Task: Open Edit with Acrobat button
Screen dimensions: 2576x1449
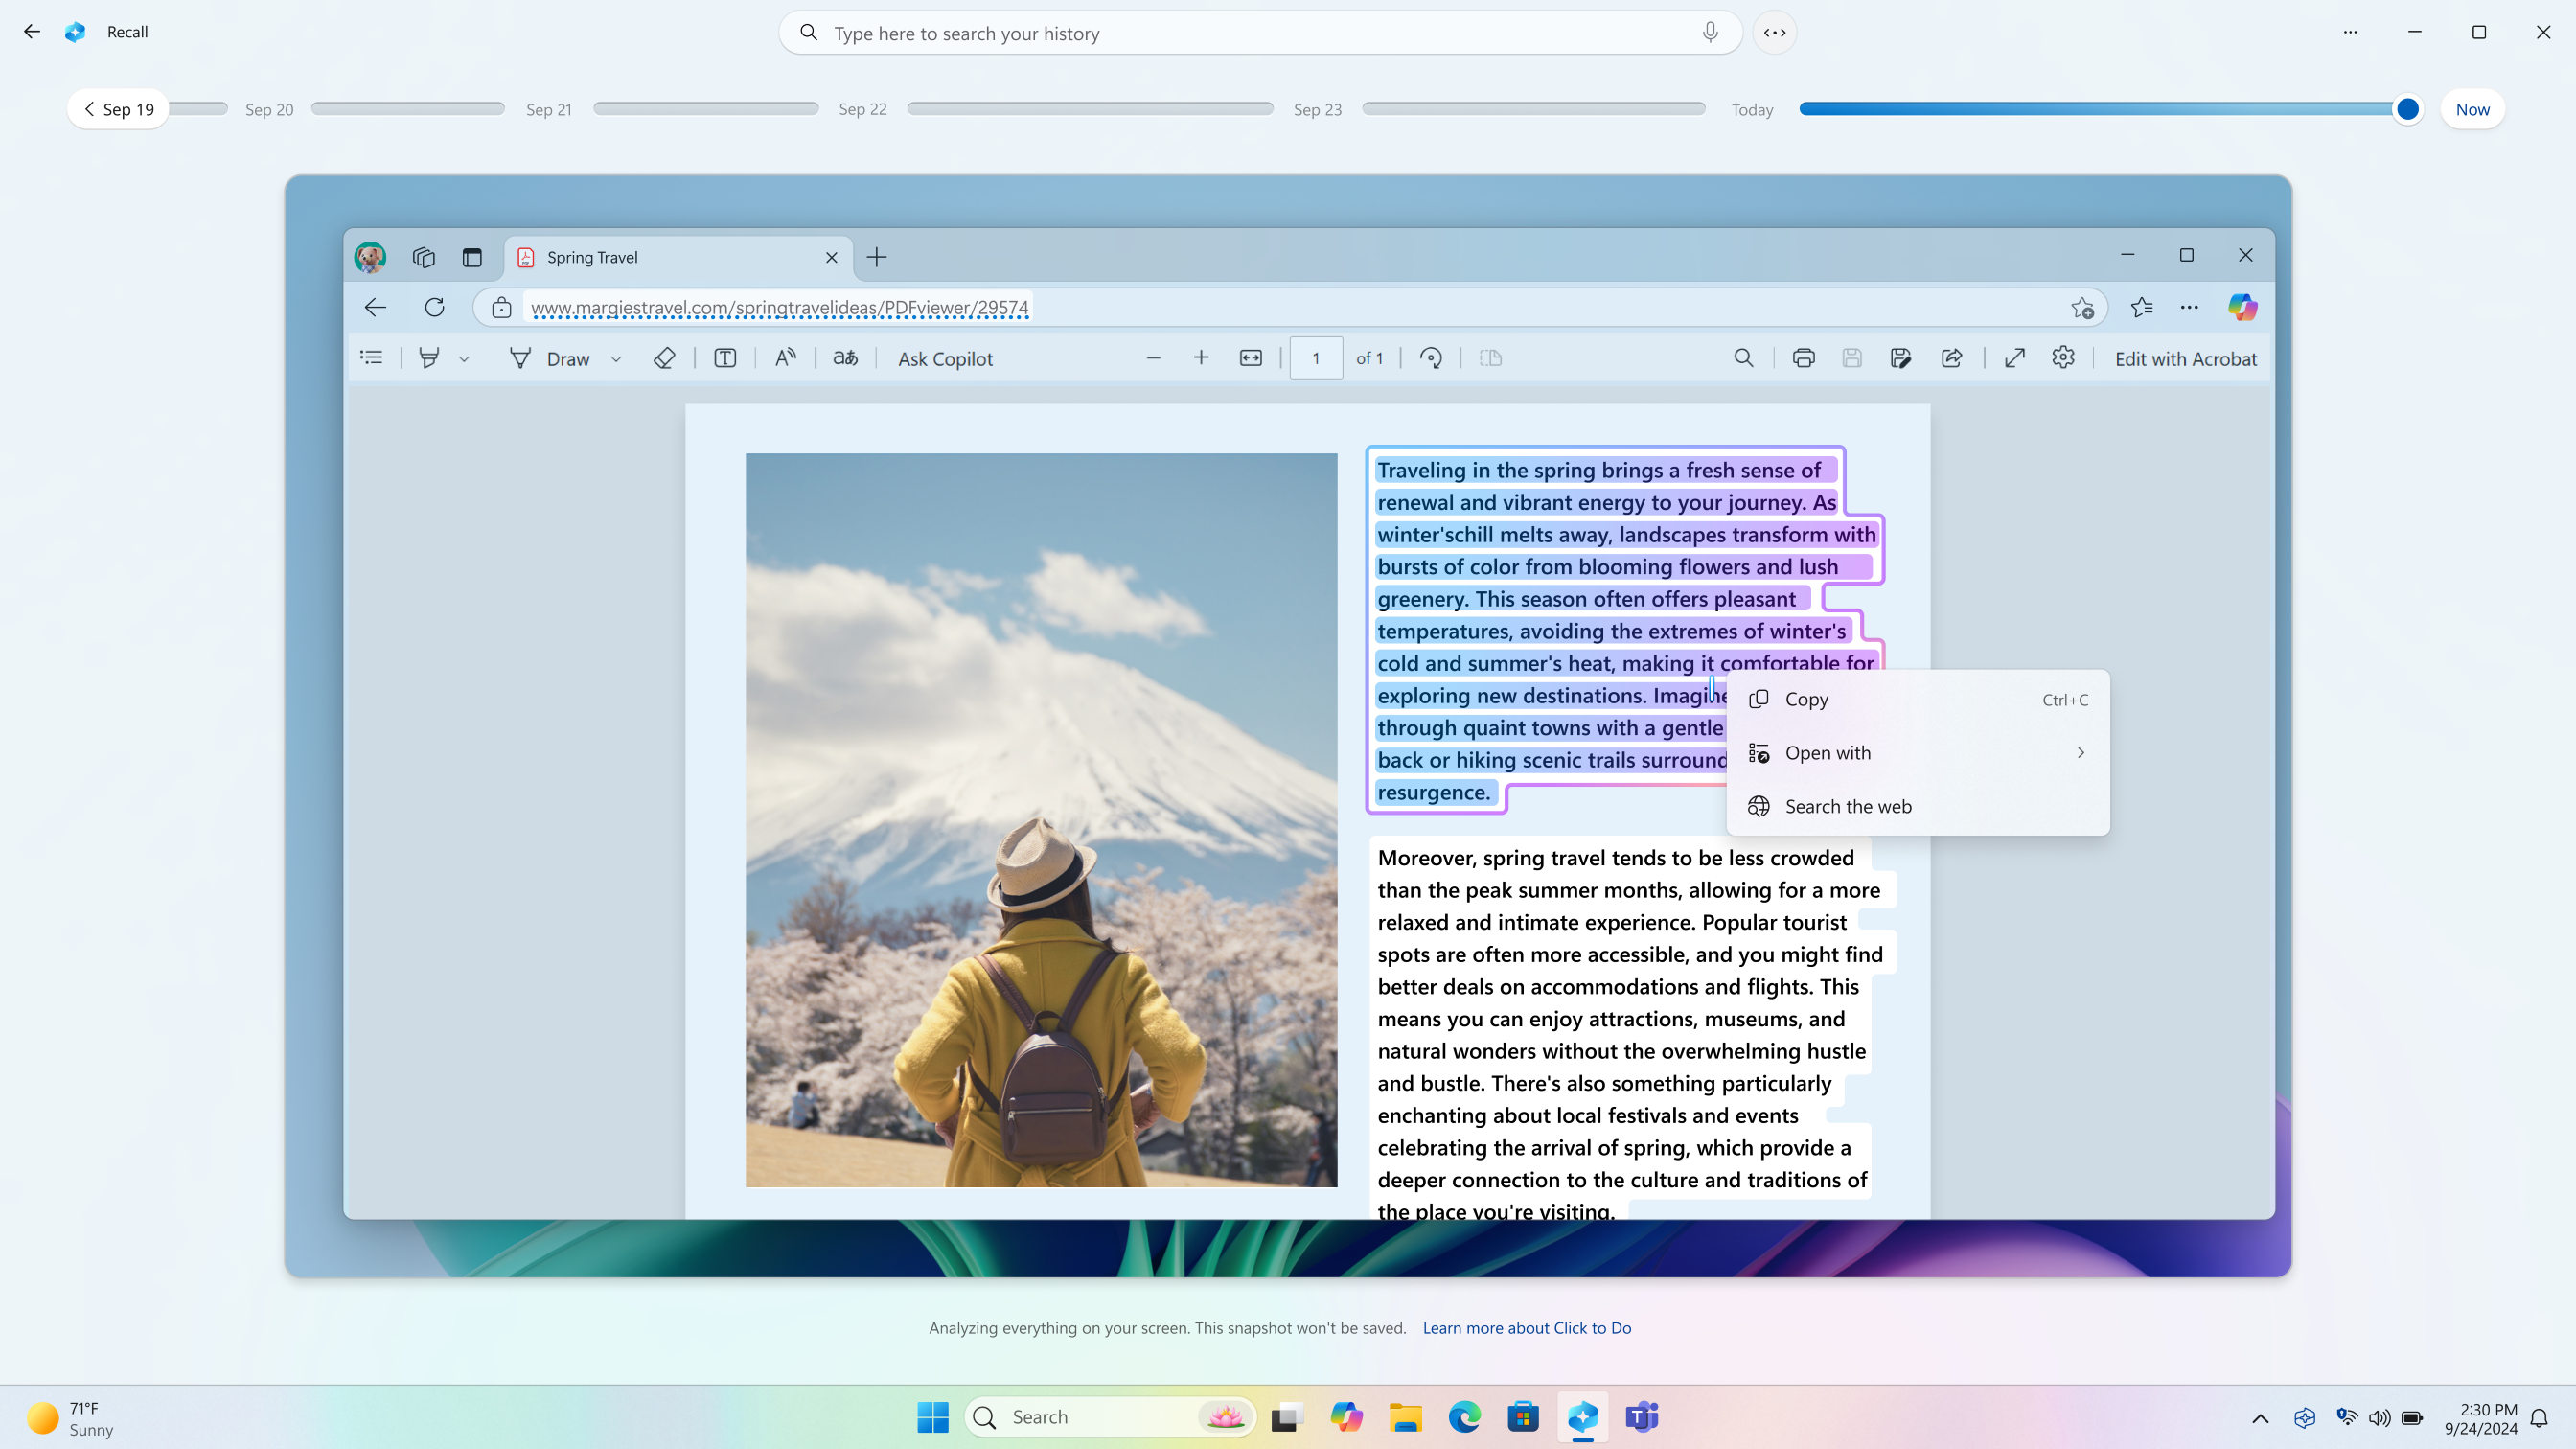Action: coord(2185,359)
